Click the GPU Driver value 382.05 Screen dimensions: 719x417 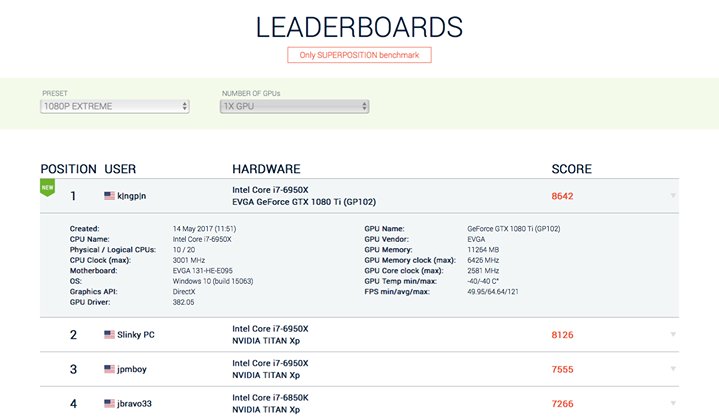183,302
